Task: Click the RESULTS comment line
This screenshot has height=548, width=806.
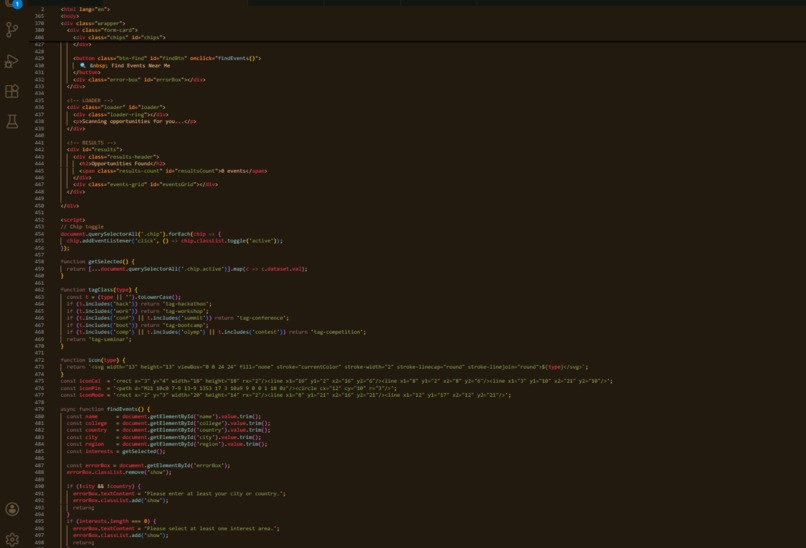Action: point(91,142)
